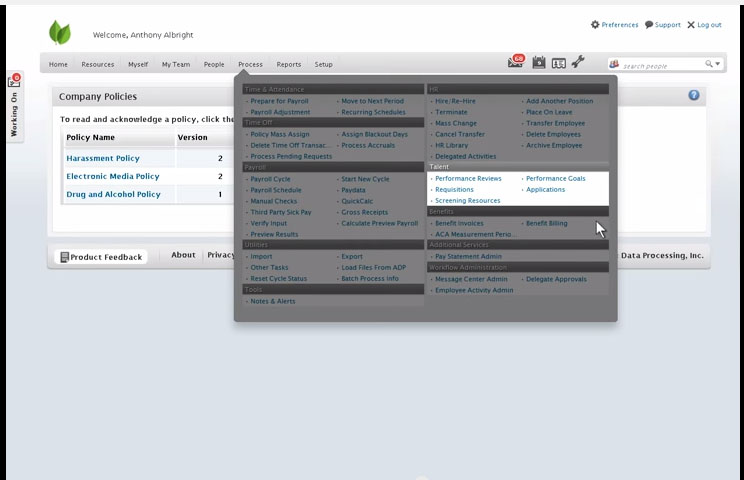The width and height of the screenshot is (744, 480).
Task: Open the directory card icon
Action: 558,63
